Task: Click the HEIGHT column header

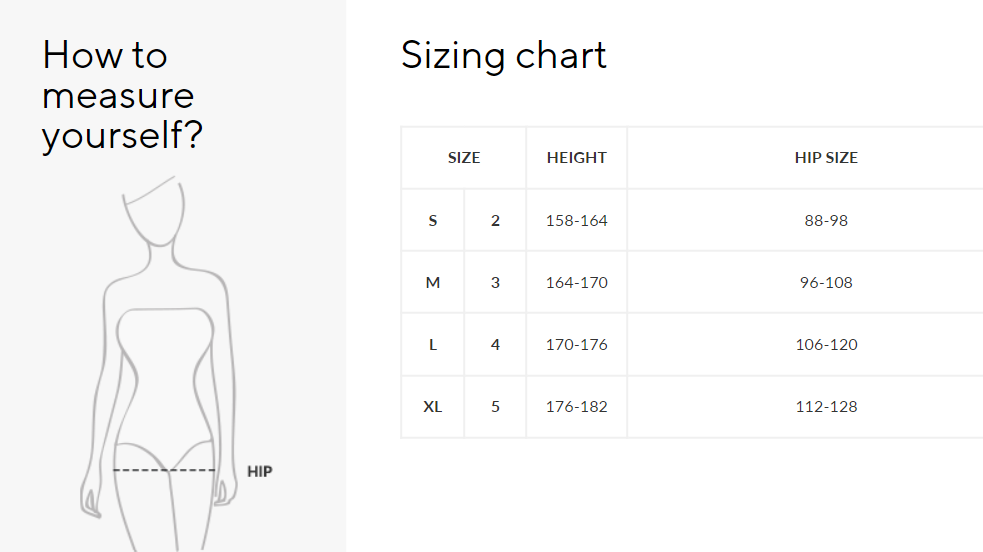Action: tap(576, 157)
